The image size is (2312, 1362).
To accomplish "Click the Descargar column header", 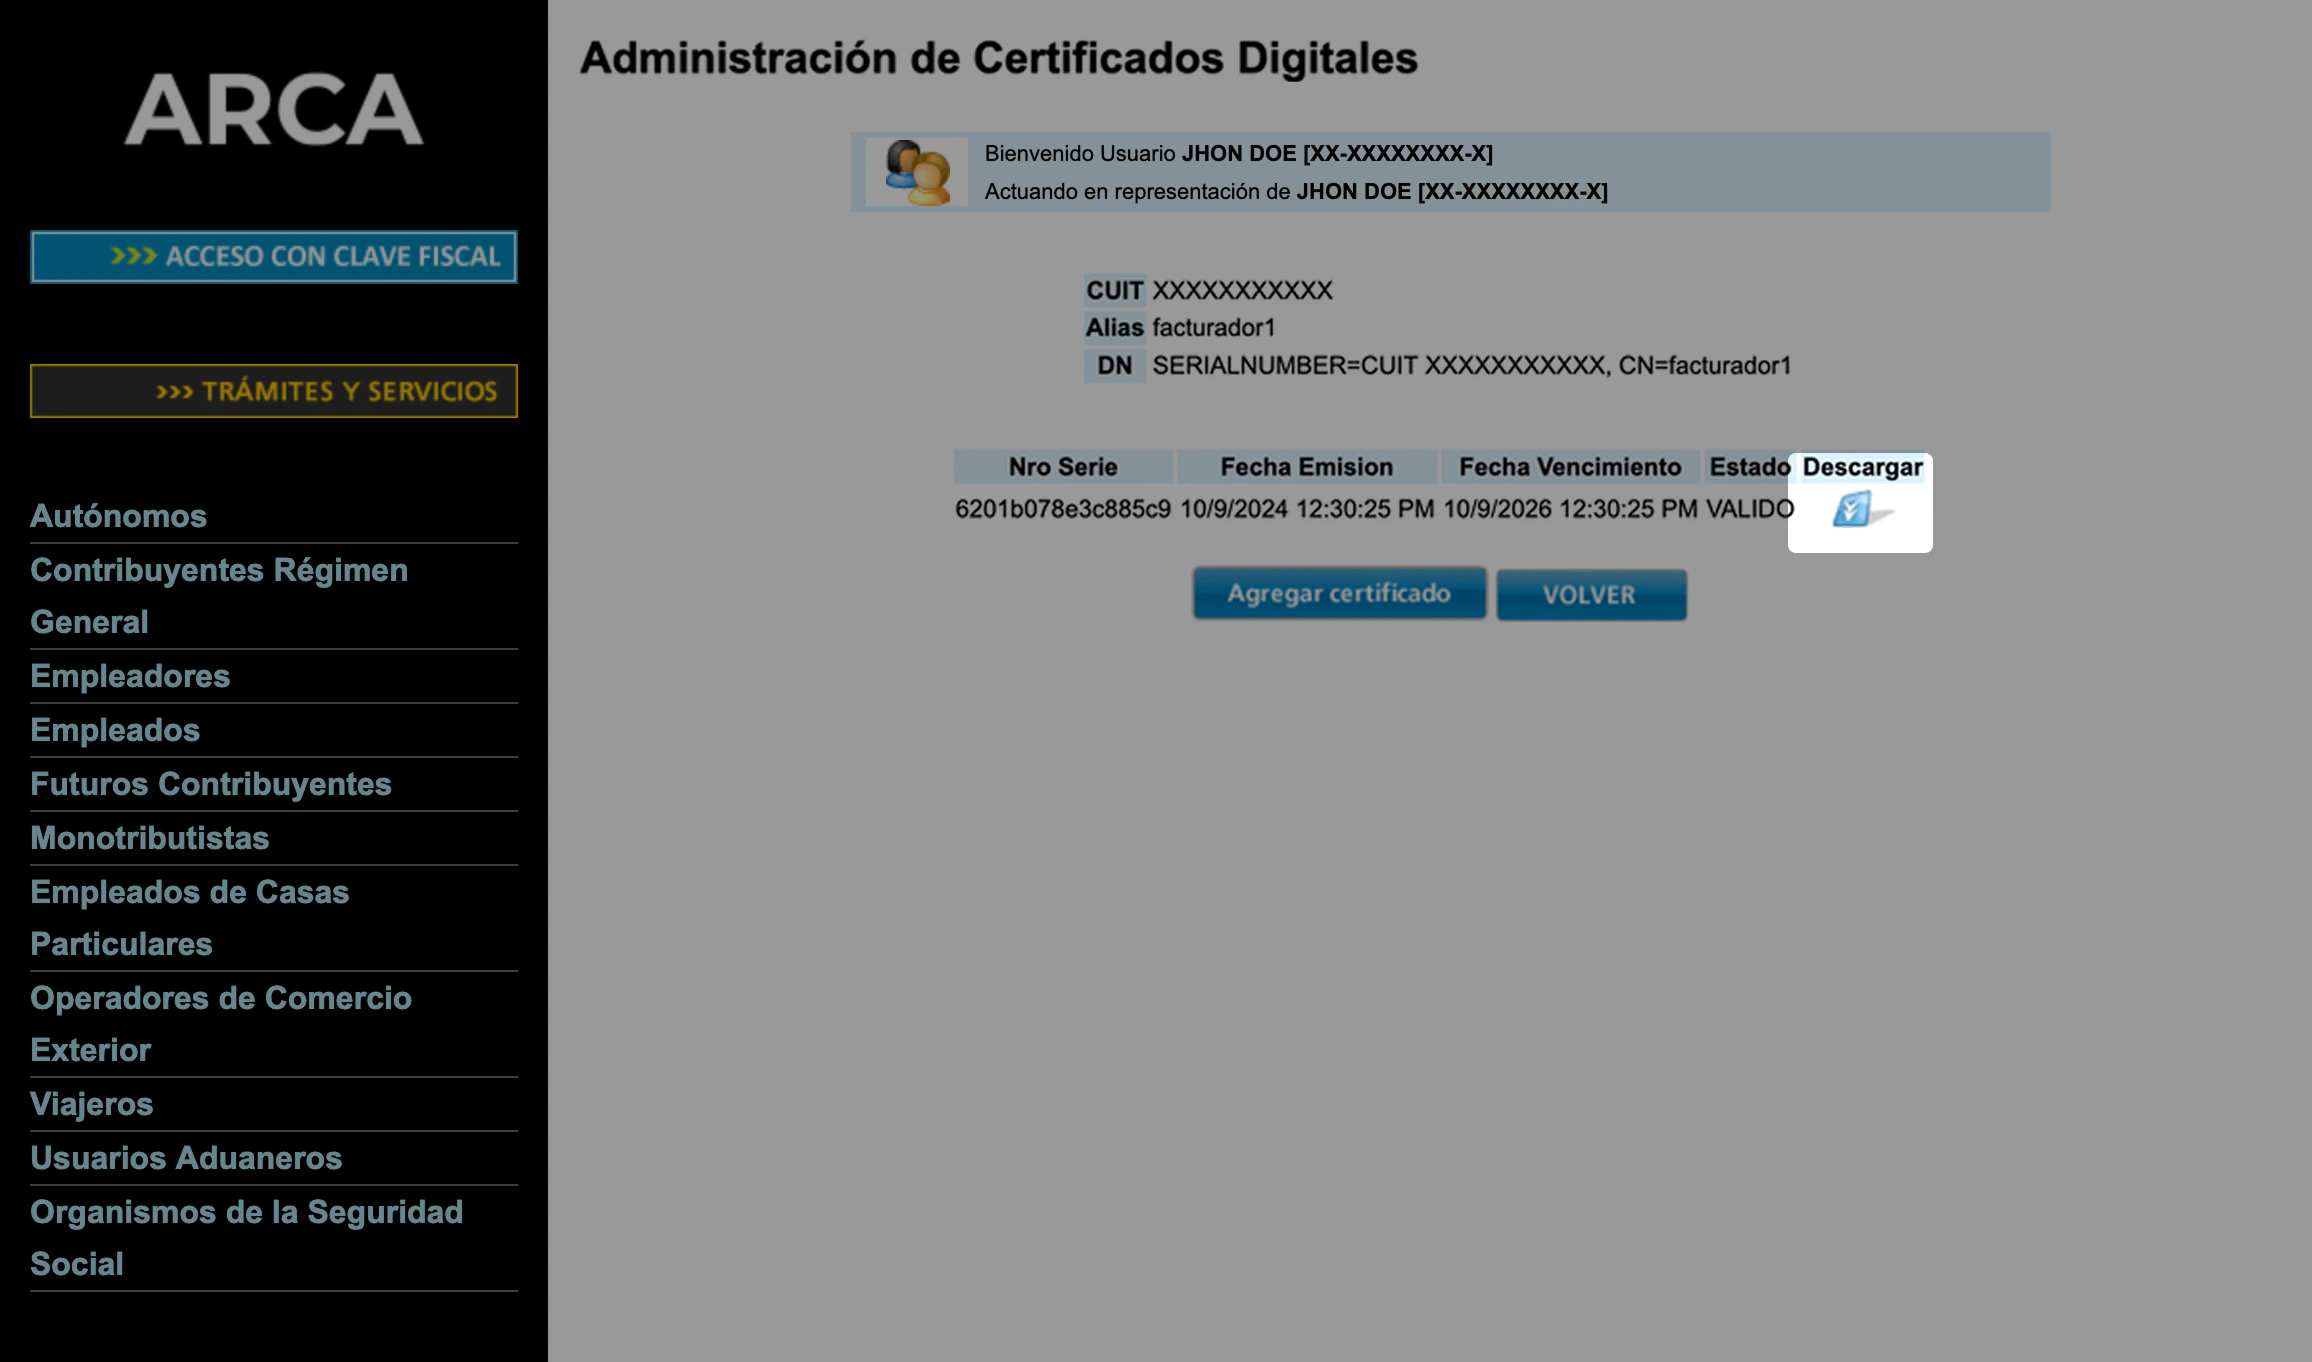I will click(x=1862, y=467).
